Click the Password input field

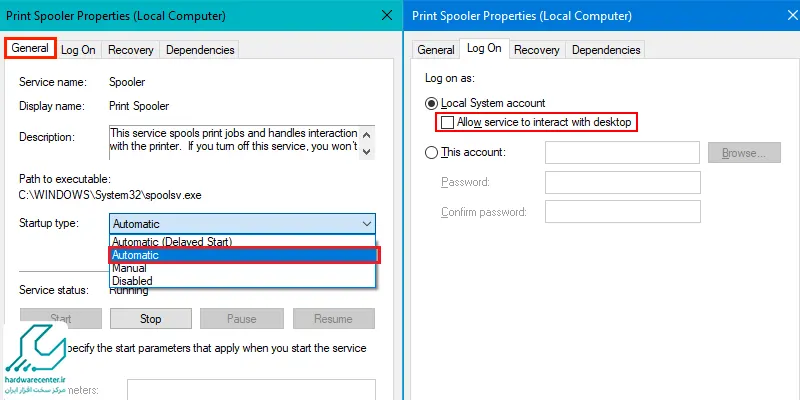[622, 182]
